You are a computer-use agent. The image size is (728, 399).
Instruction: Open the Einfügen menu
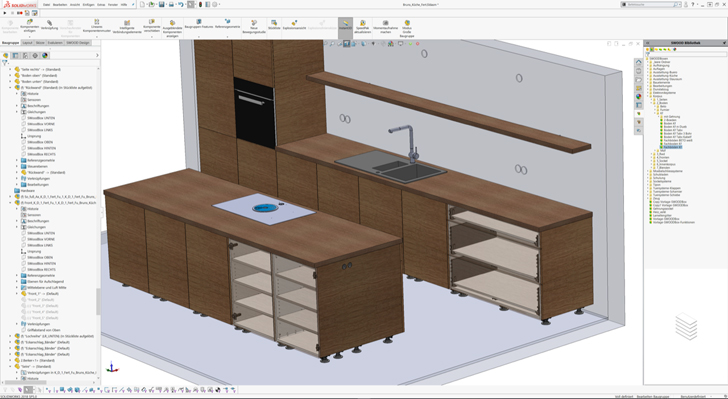pyautogui.click(x=88, y=5)
